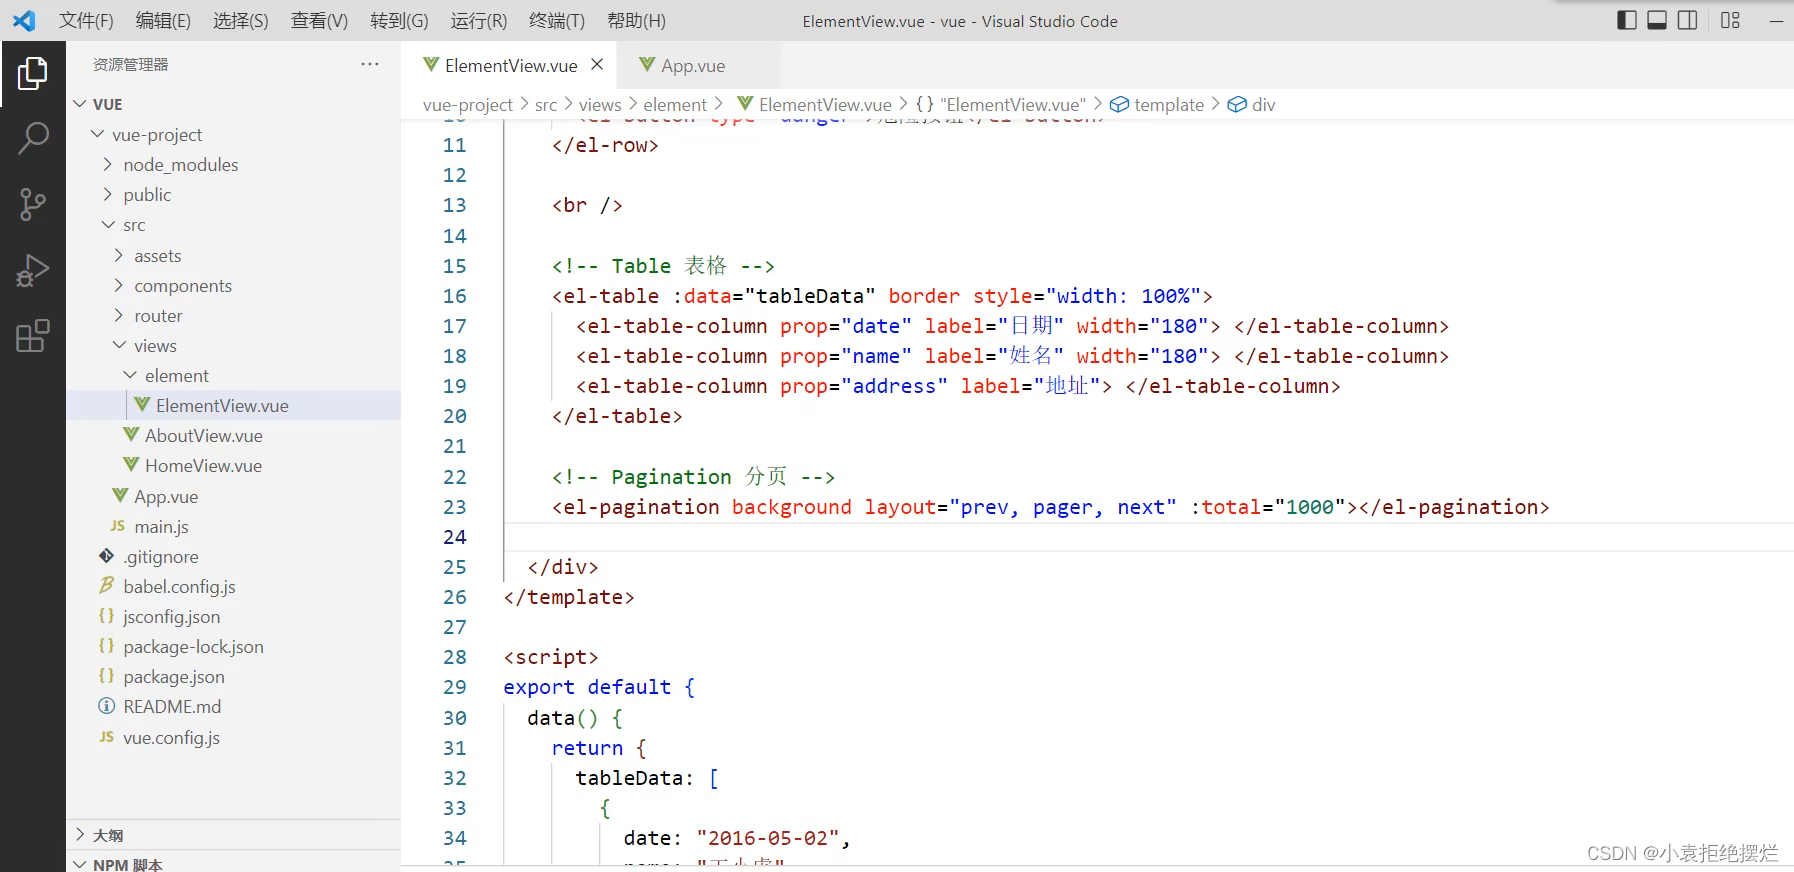
Task: Open the Source Control view
Action: [x=32, y=205]
